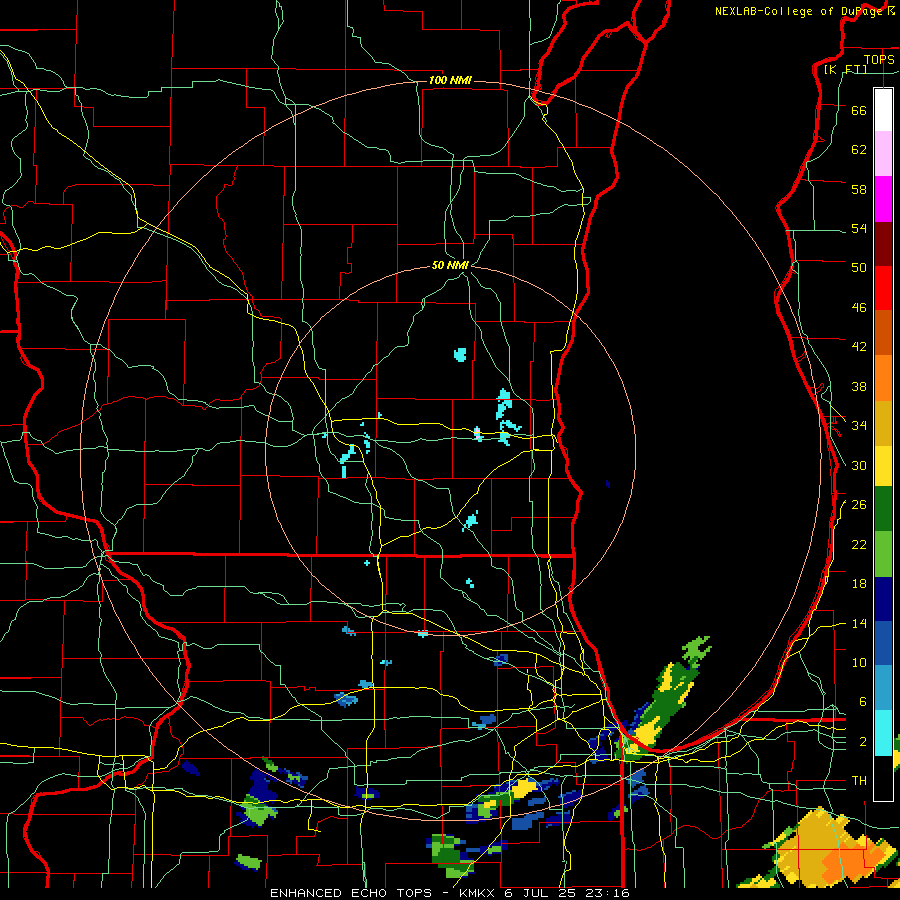The width and height of the screenshot is (900, 900).
Task: Click the TOPS legend heading
Action: point(879,60)
